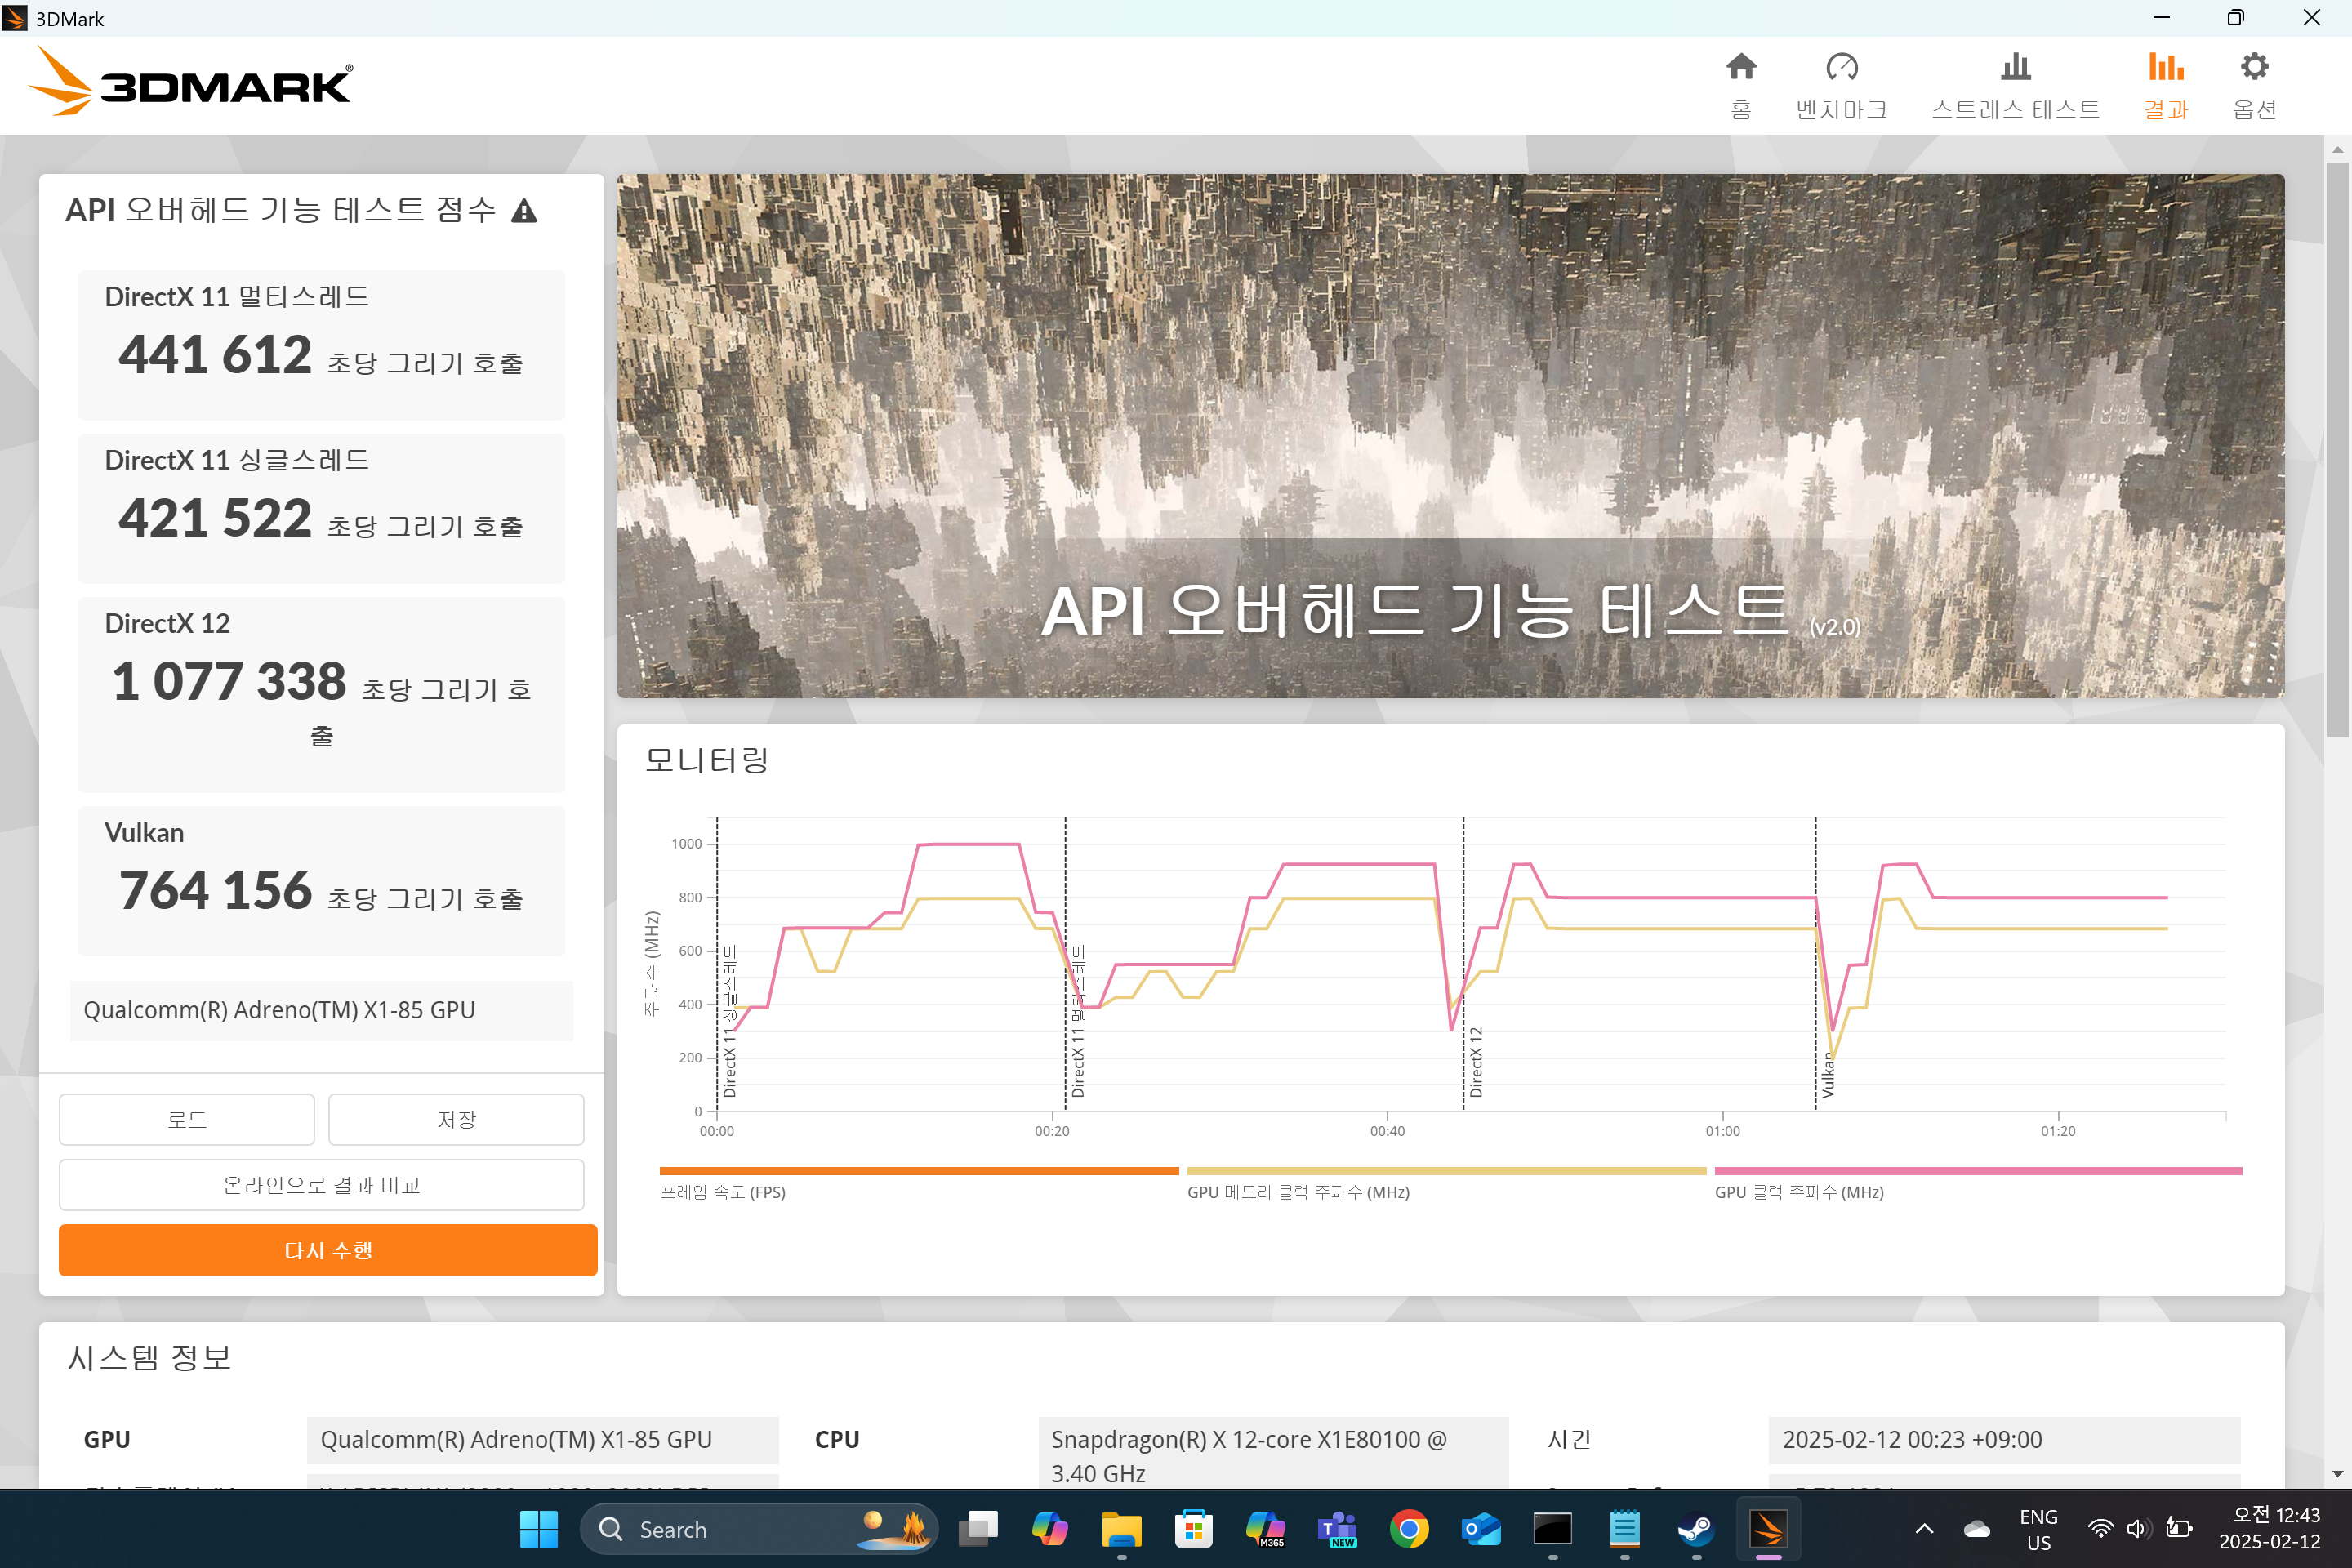Click the 3DMark icon in the taskbar
2352x1568 pixels.
[1768, 1529]
